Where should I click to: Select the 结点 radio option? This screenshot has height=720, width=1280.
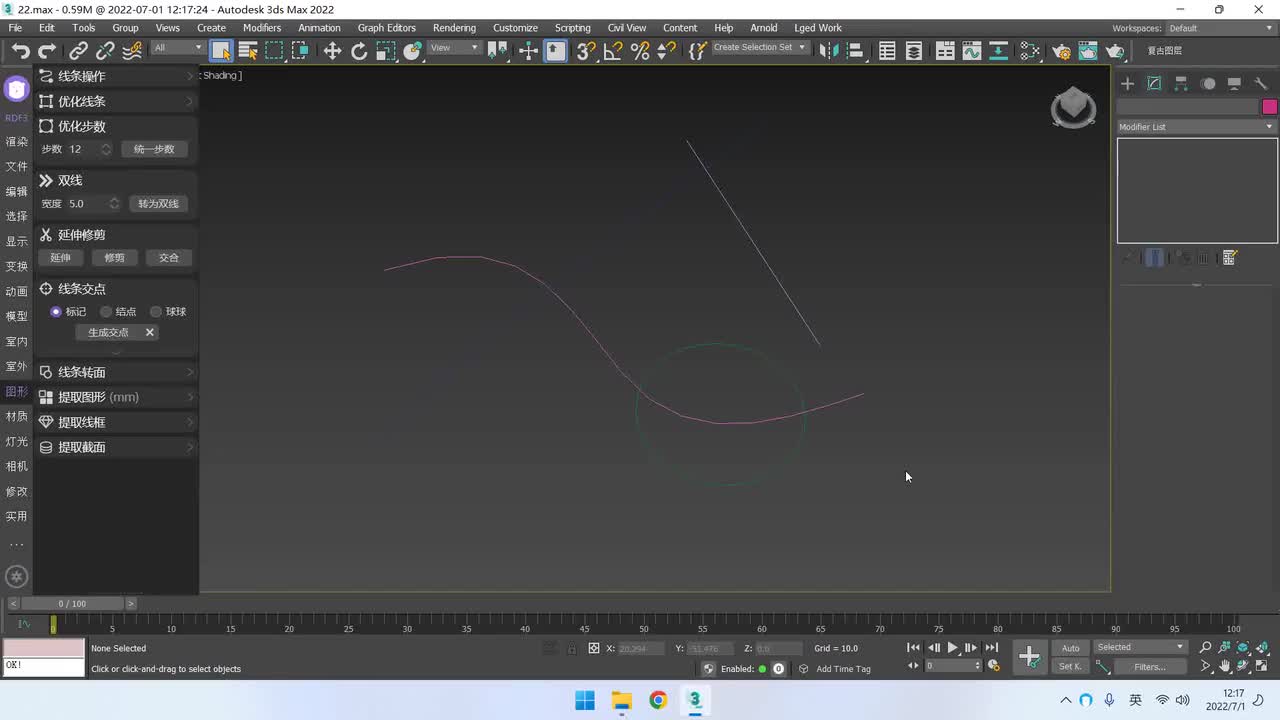pos(118,312)
